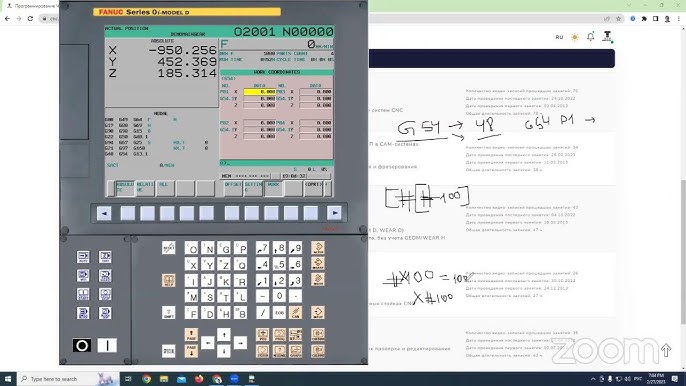Open the Zoom app in the taskbar
Viewport: 686px width, 386px height.
234,379
